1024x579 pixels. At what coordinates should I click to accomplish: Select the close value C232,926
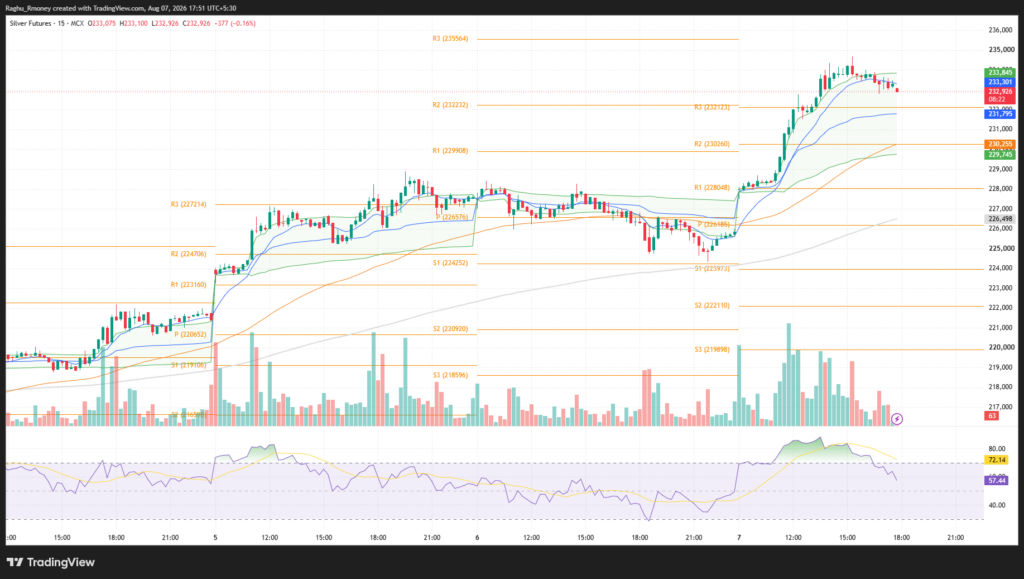pyautogui.click(x=197, y=23)
